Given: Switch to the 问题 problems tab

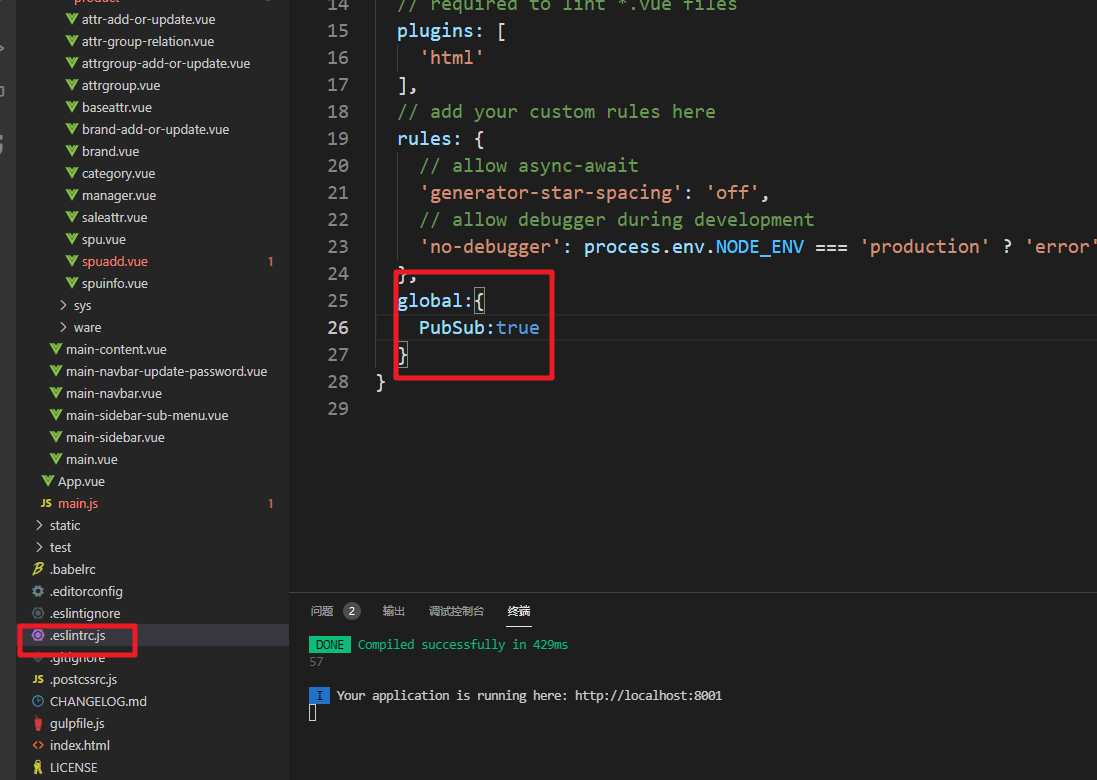Looking at the screenshot, I should [x=322, y=611].
